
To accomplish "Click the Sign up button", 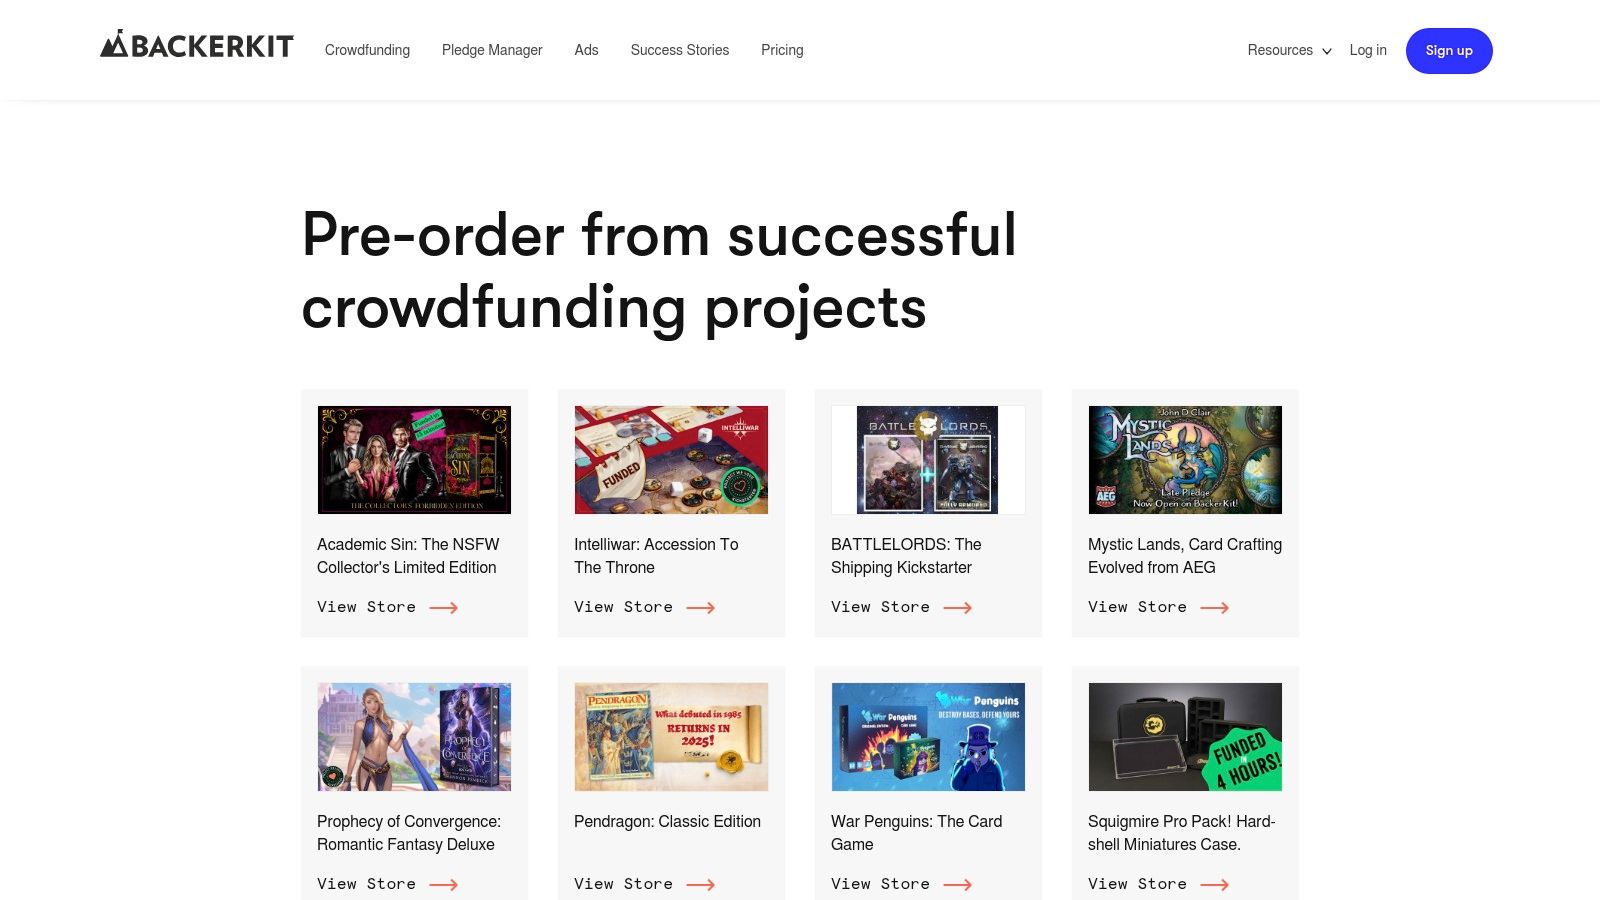I will [1449, 51].
